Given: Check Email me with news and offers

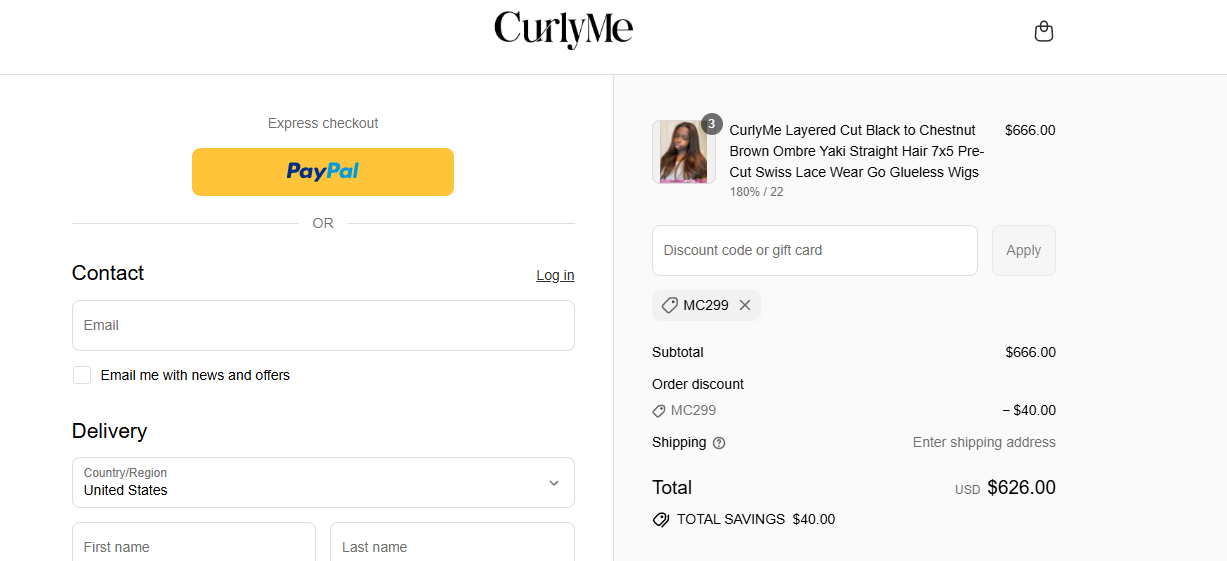Looking at the screenshot, I should pyautogui.click(x=82, y=375).
